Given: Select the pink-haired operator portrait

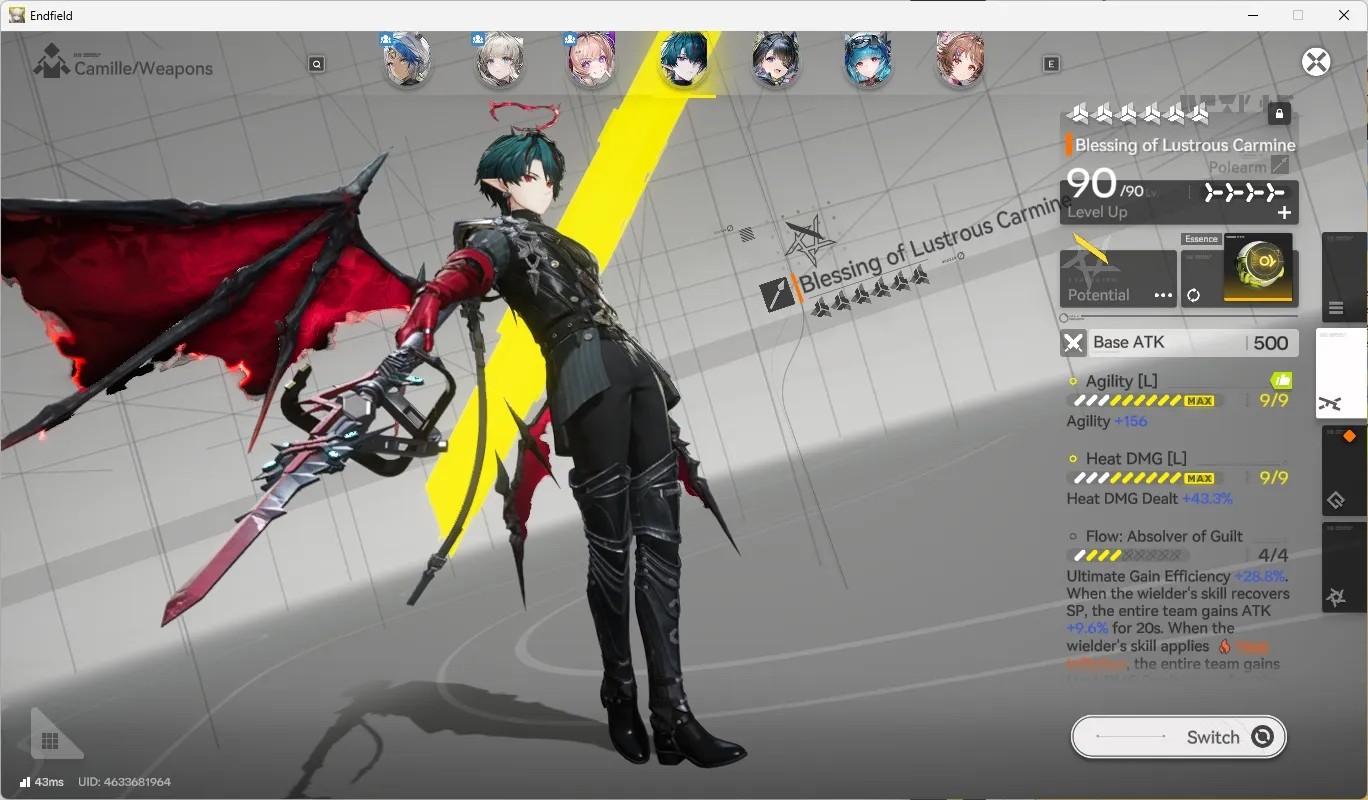Looking at the screenshot, I should coord(591,60).
